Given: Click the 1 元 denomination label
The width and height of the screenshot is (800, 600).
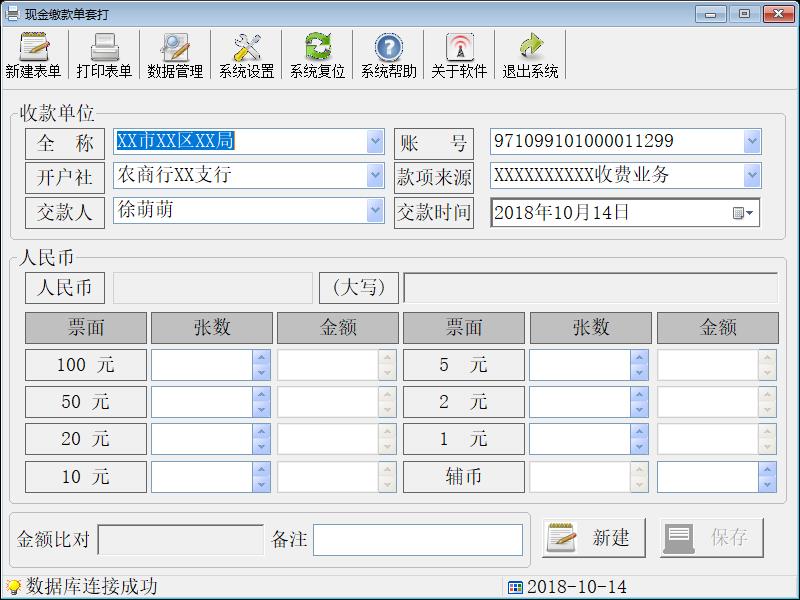Looking at the screenshot, I should pos(464,439).
